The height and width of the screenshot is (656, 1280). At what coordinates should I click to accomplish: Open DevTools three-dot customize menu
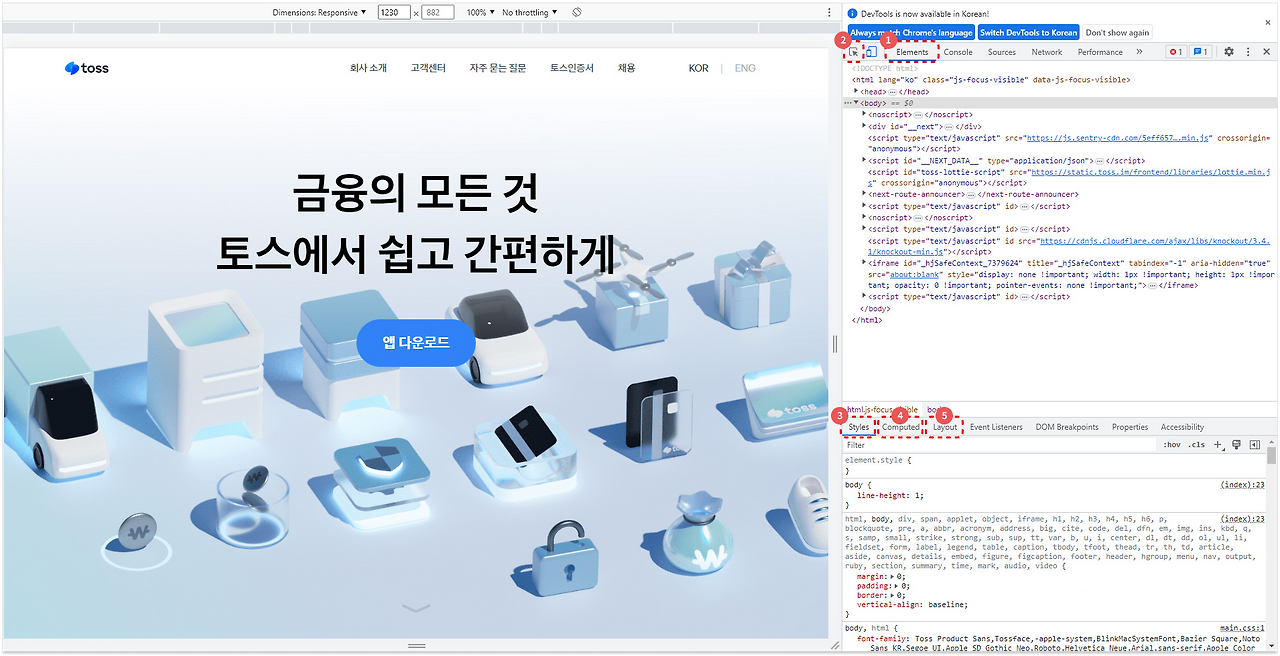[1248, 52]
